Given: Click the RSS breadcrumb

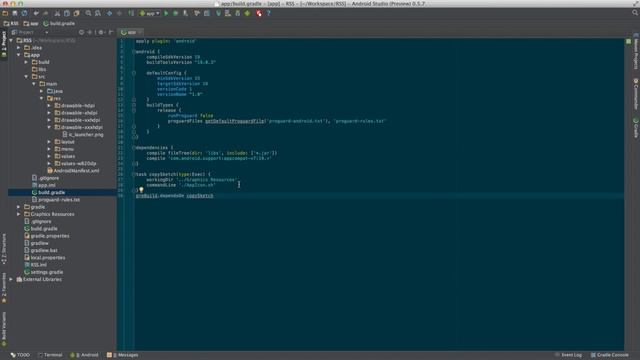Looking at the screenshot, I should point(11,24).
